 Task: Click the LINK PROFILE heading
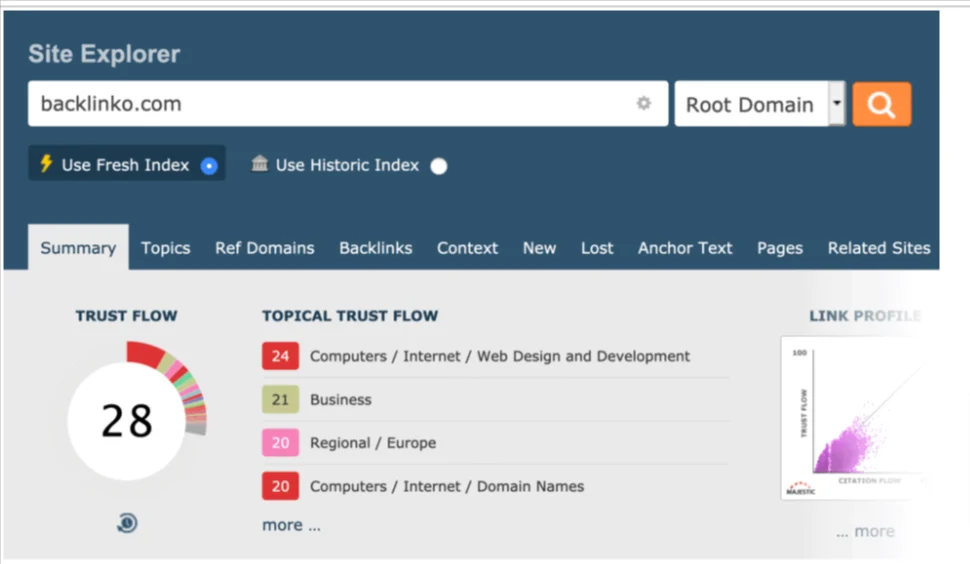coord(865,316)
